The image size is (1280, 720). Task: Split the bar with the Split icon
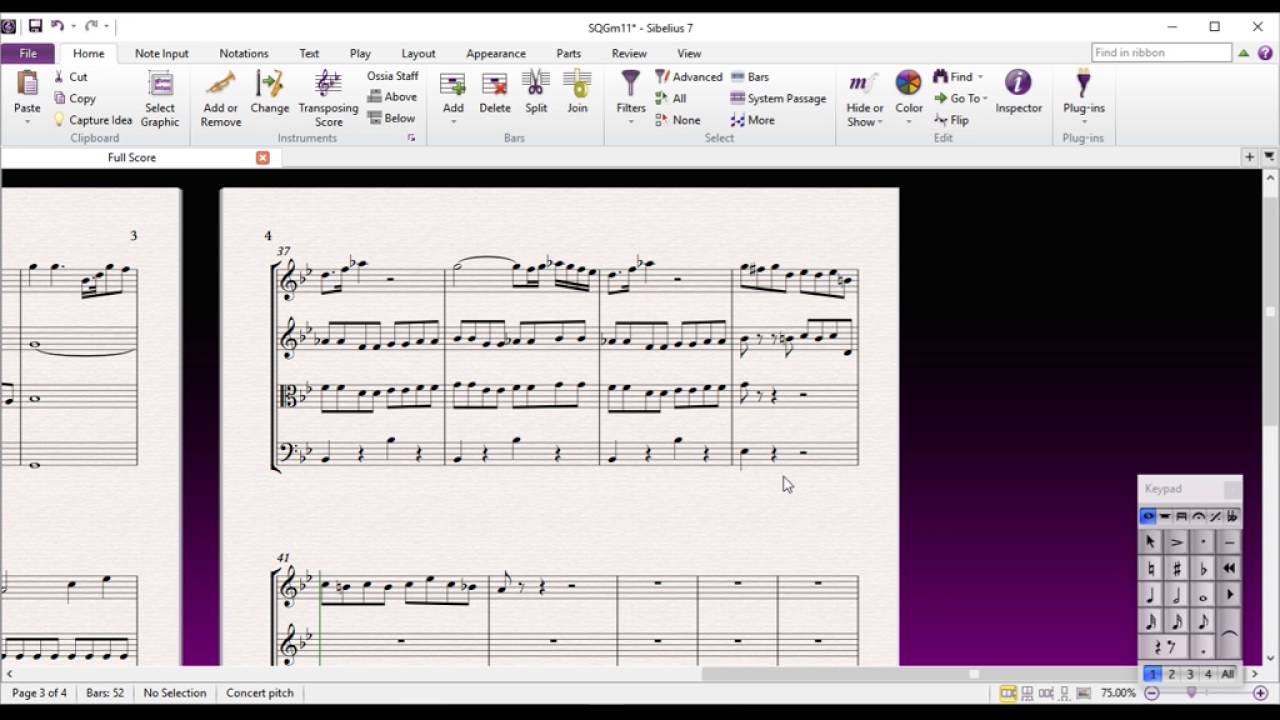point(536,84)
